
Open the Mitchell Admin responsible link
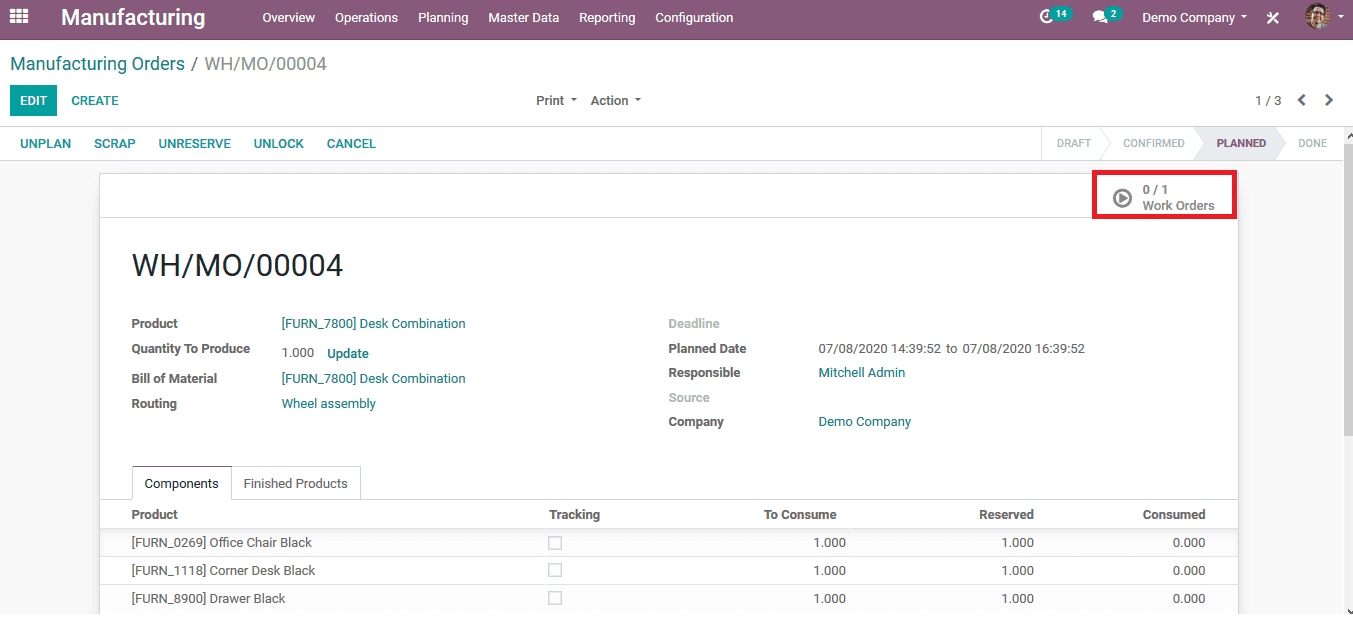pos(862,373)
